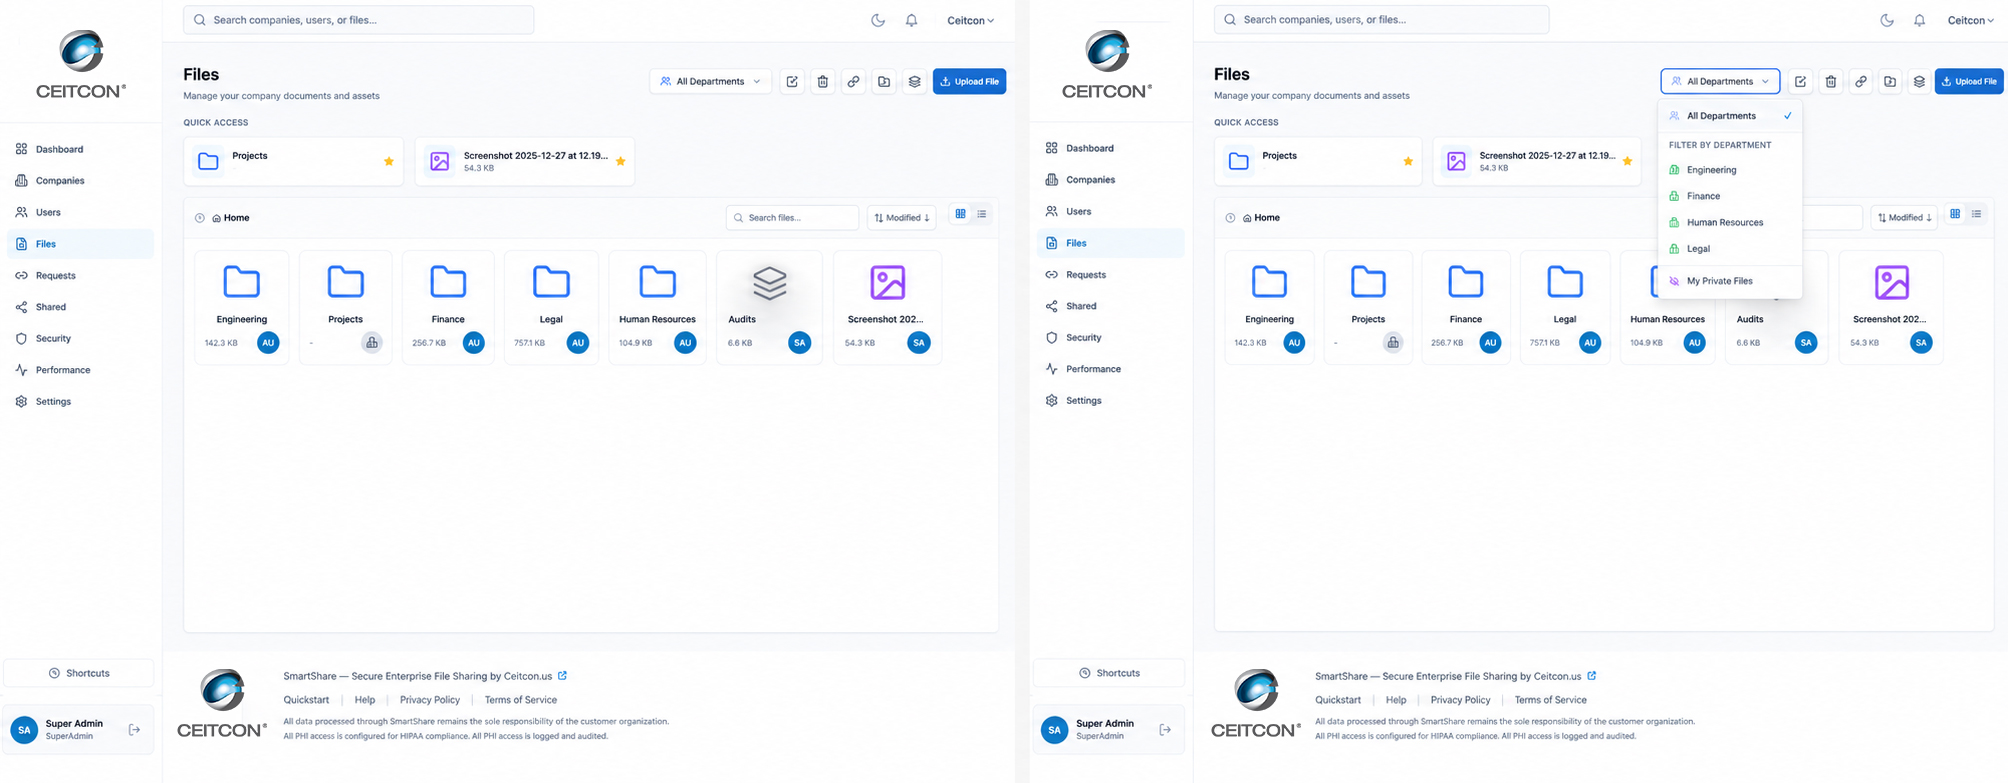The height and width of the screenshot is (783, 2008).
Task: Click chain link icon in window with closed dropdown
Action: [853, 82]
